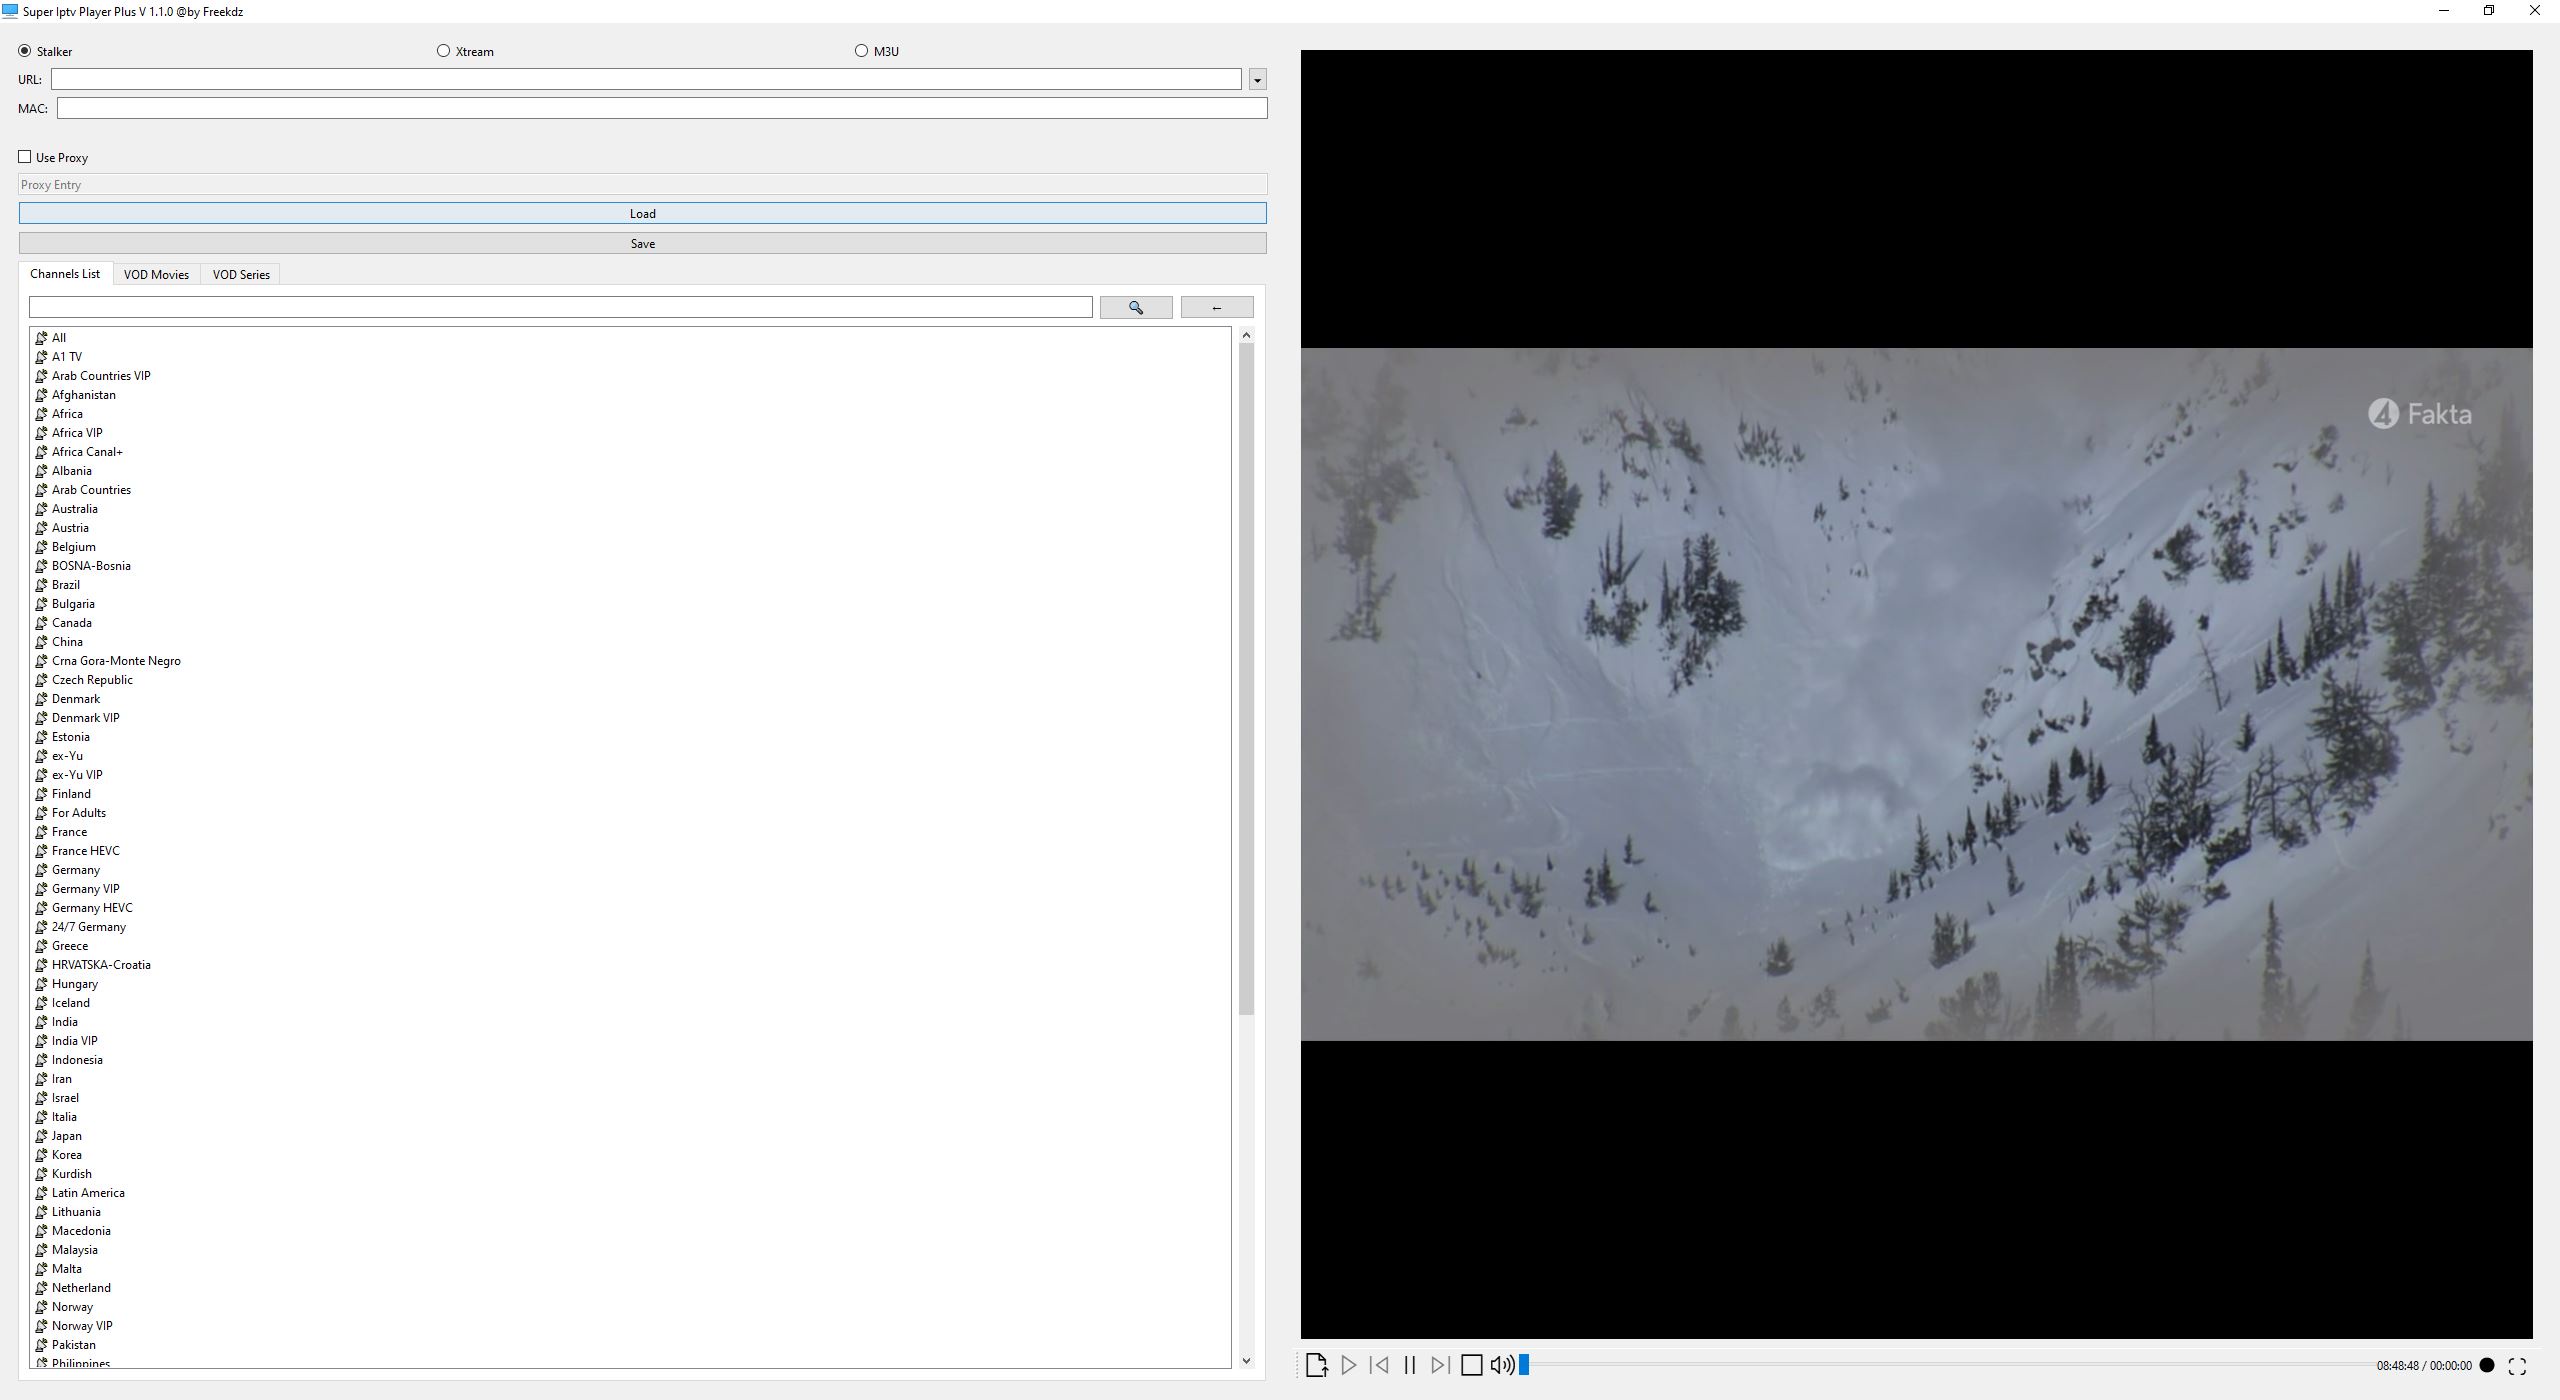
Task: Click the black record circle button
Action: pyautogui.click(x=2487, y=1365)
